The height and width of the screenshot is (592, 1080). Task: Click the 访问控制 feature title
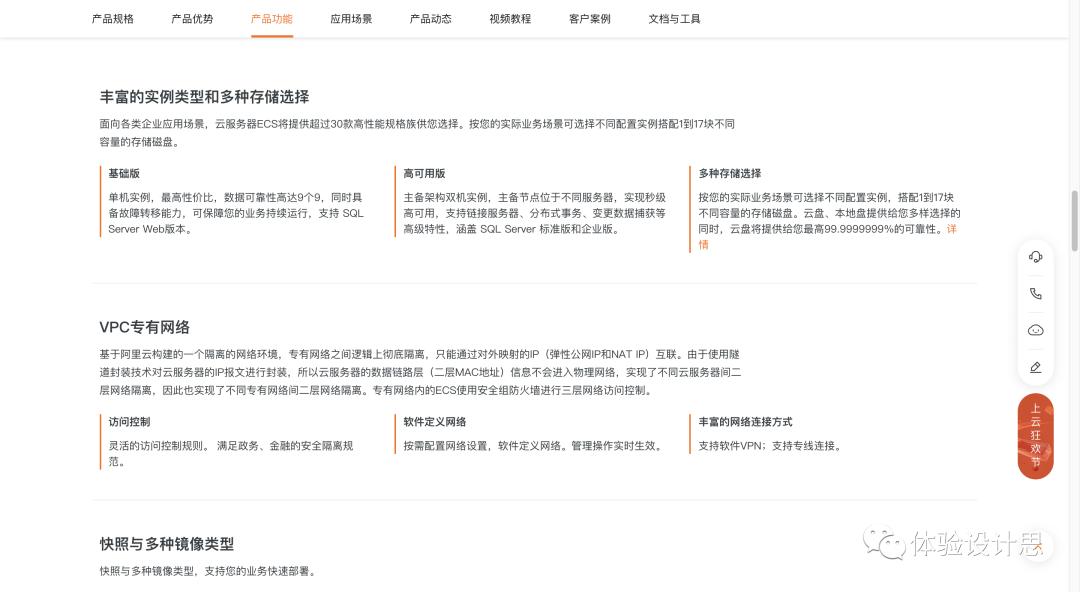pyautogui.click(x=129, y=422)
